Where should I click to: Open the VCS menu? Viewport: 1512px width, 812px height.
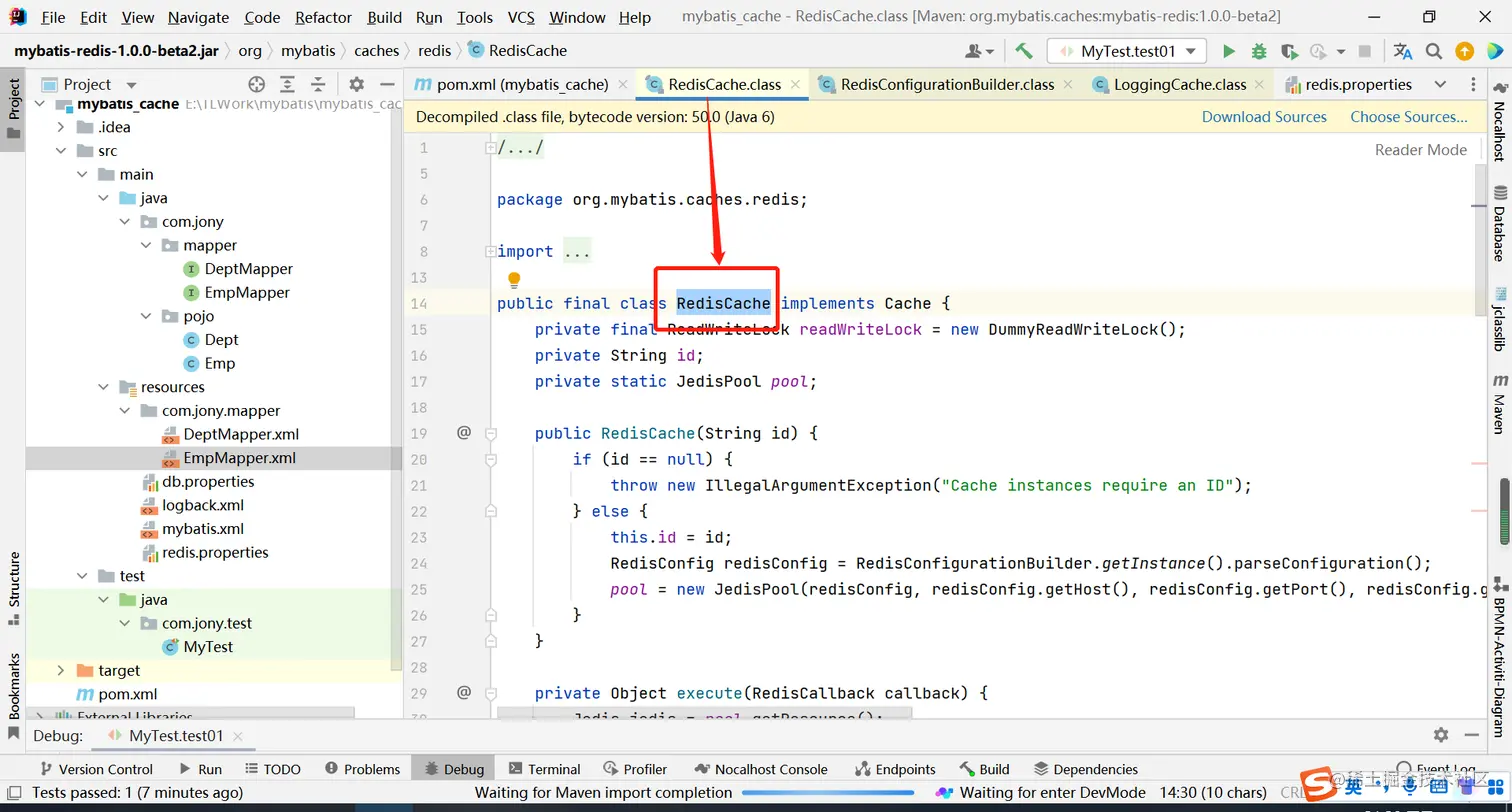click(521, 17)
